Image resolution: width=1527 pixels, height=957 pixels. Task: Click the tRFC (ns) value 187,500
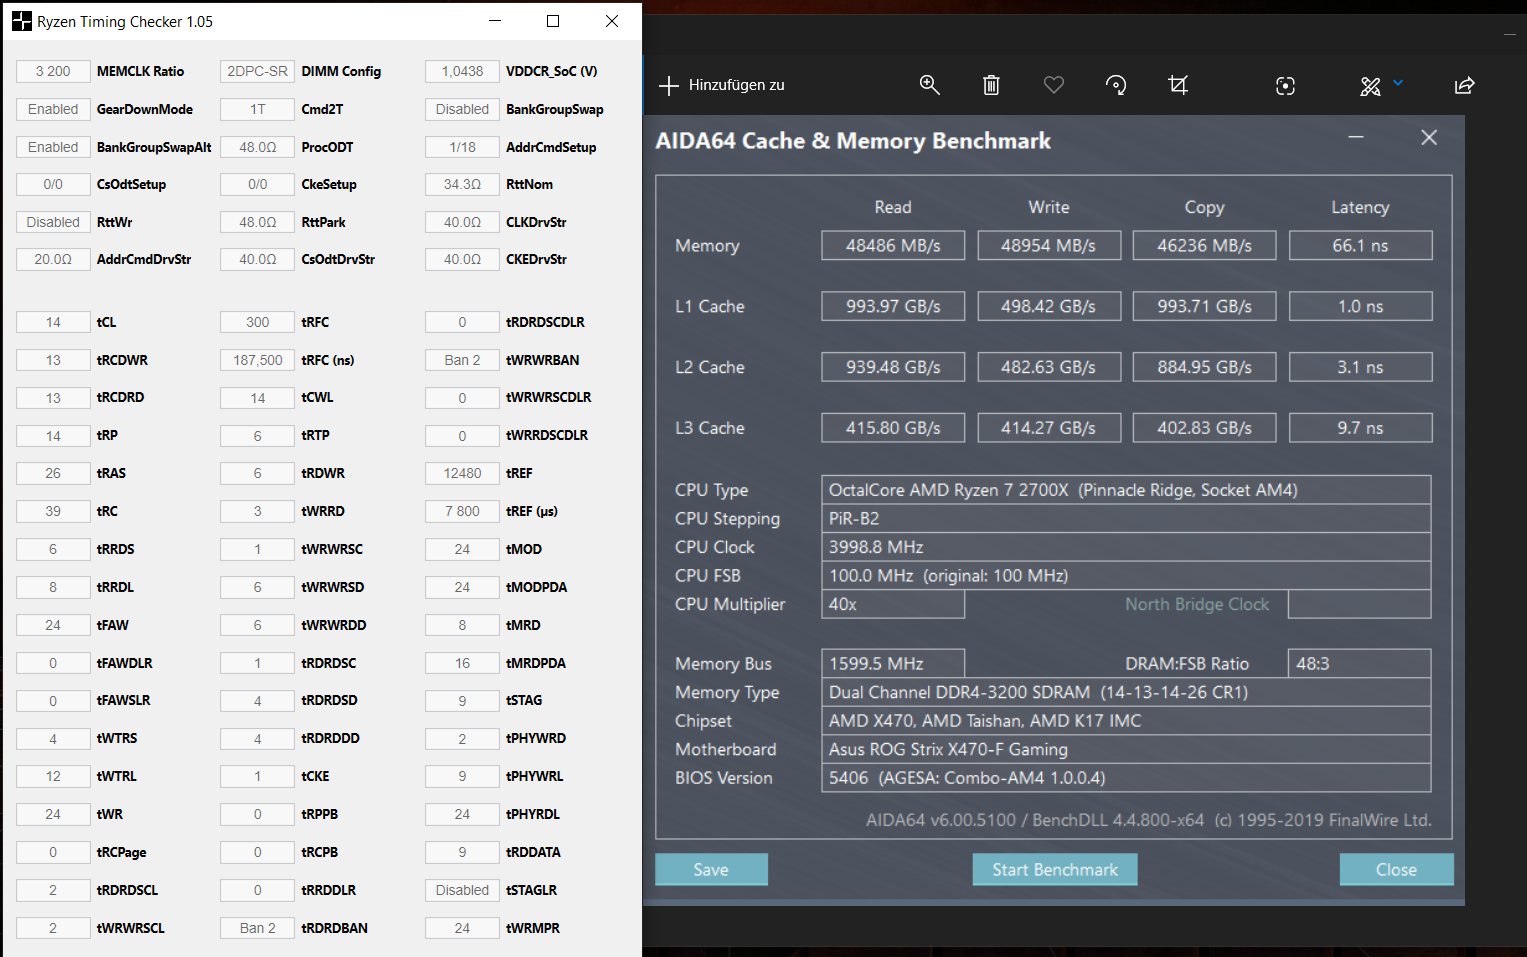click(x=257, y=360)
